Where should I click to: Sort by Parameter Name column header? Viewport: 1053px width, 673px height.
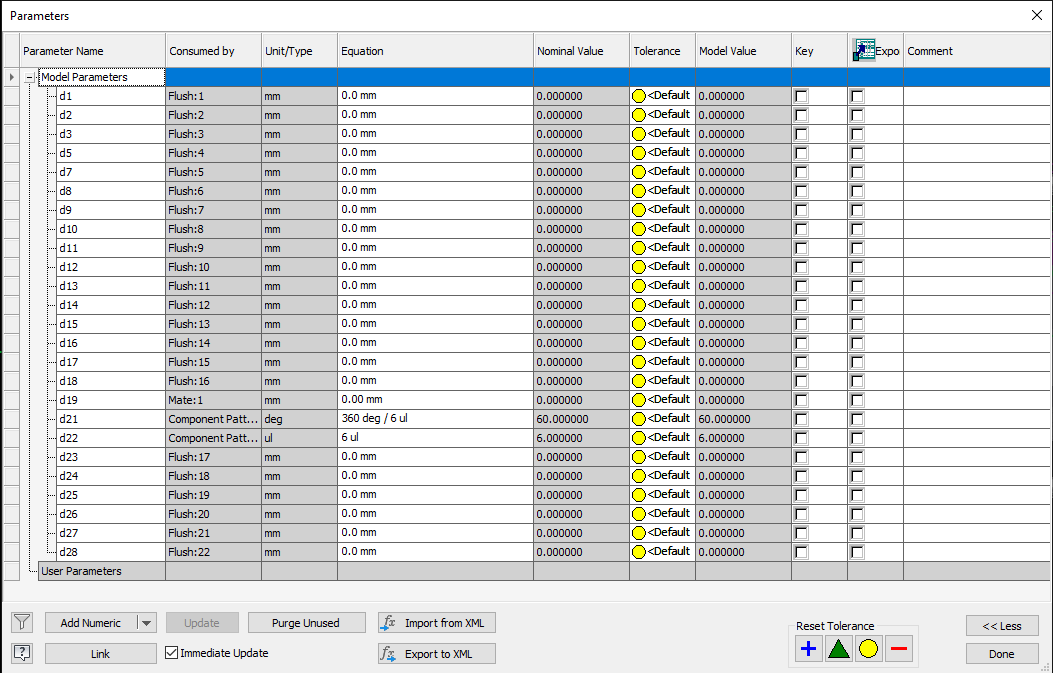point(92,51)
